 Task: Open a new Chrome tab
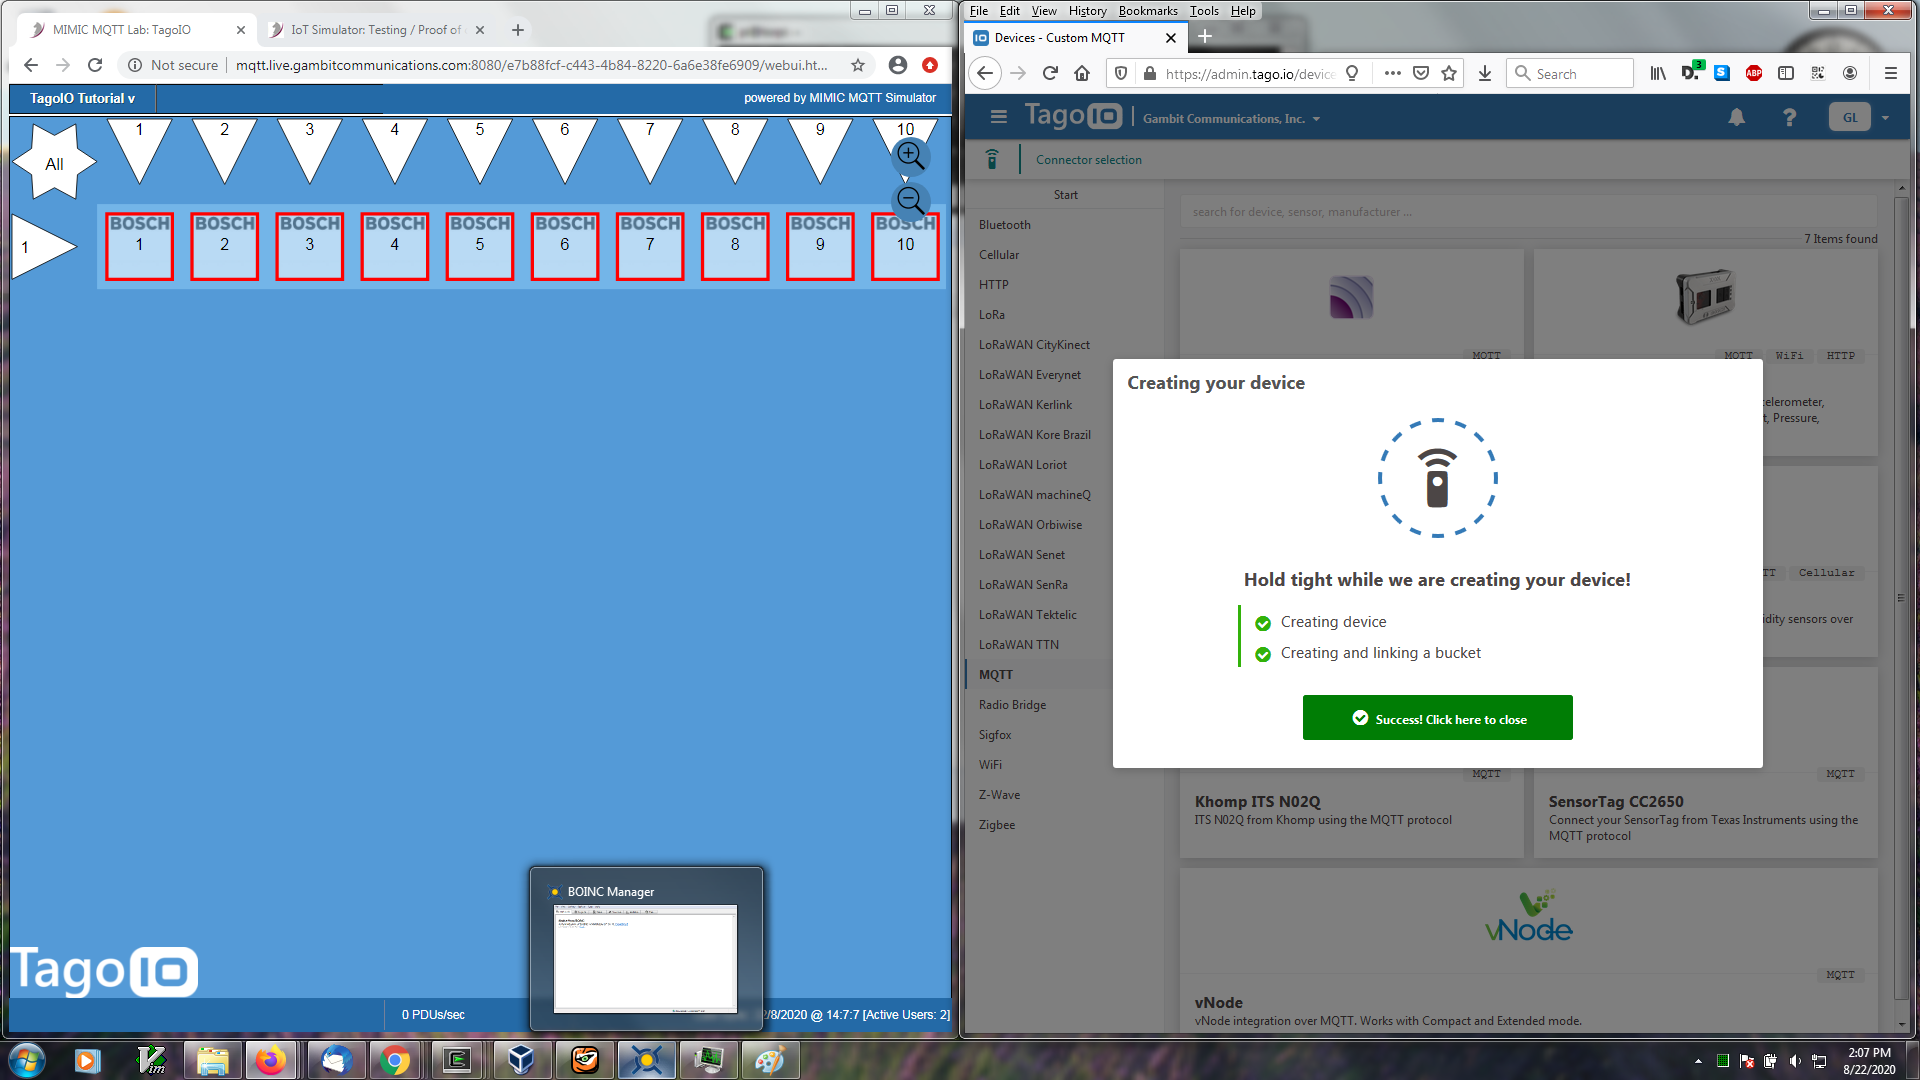click(518, 30)
